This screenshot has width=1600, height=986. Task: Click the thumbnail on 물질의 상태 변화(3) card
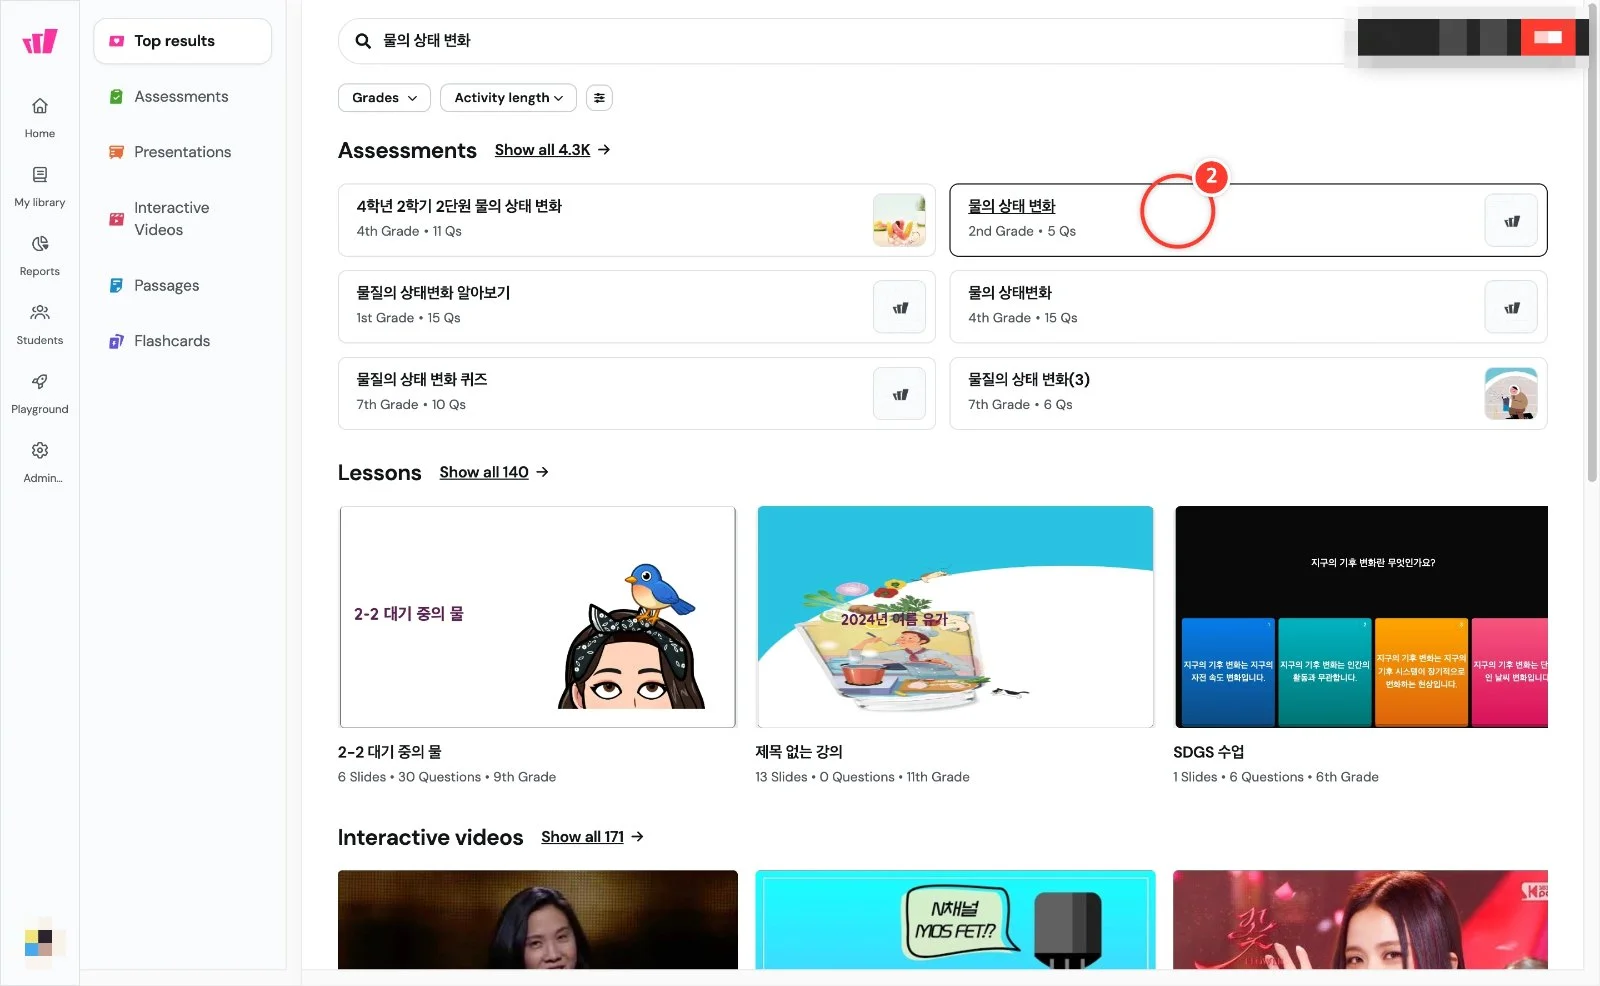1511,394
